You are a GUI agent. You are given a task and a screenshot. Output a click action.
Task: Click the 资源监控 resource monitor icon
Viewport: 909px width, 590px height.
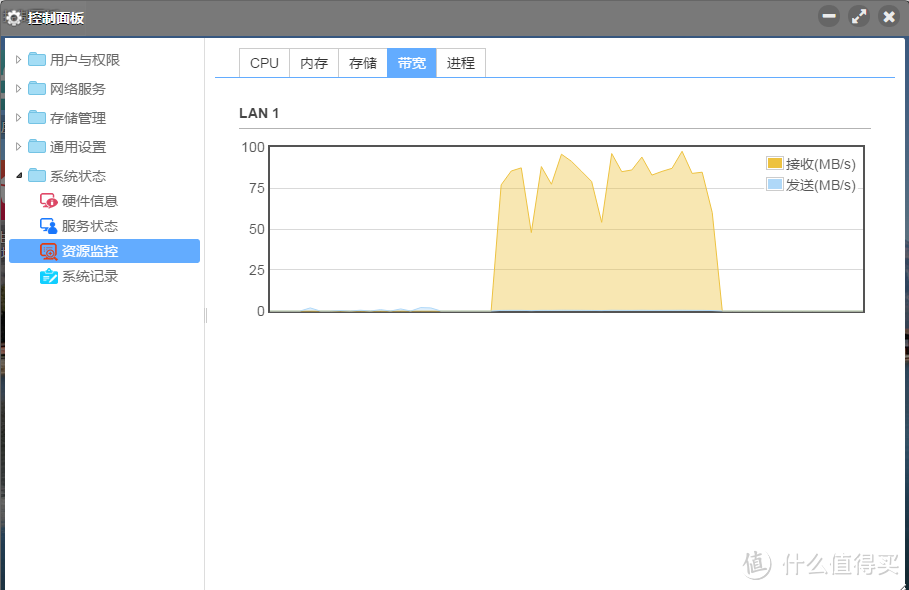pyautogui.click(x=49, y=251)
